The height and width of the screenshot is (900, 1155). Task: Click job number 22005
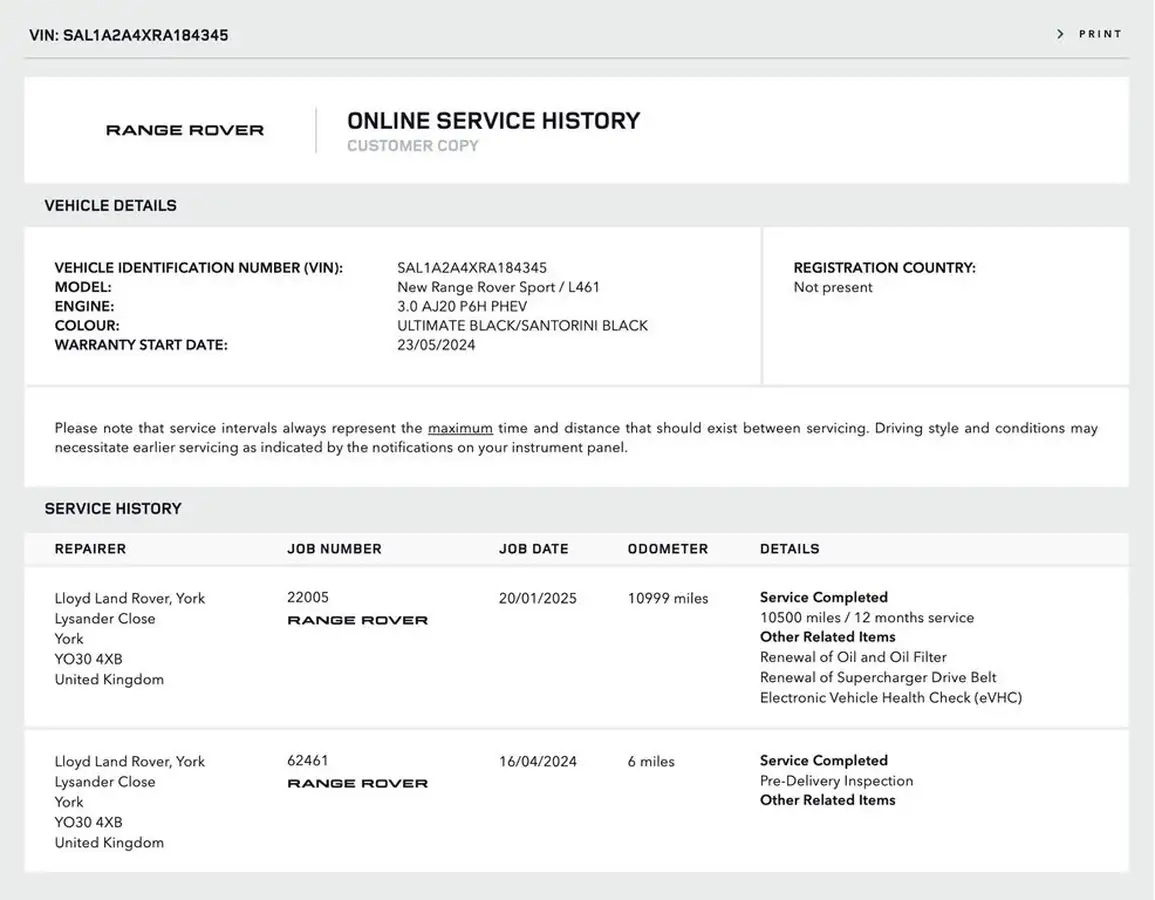pos(308,597)
